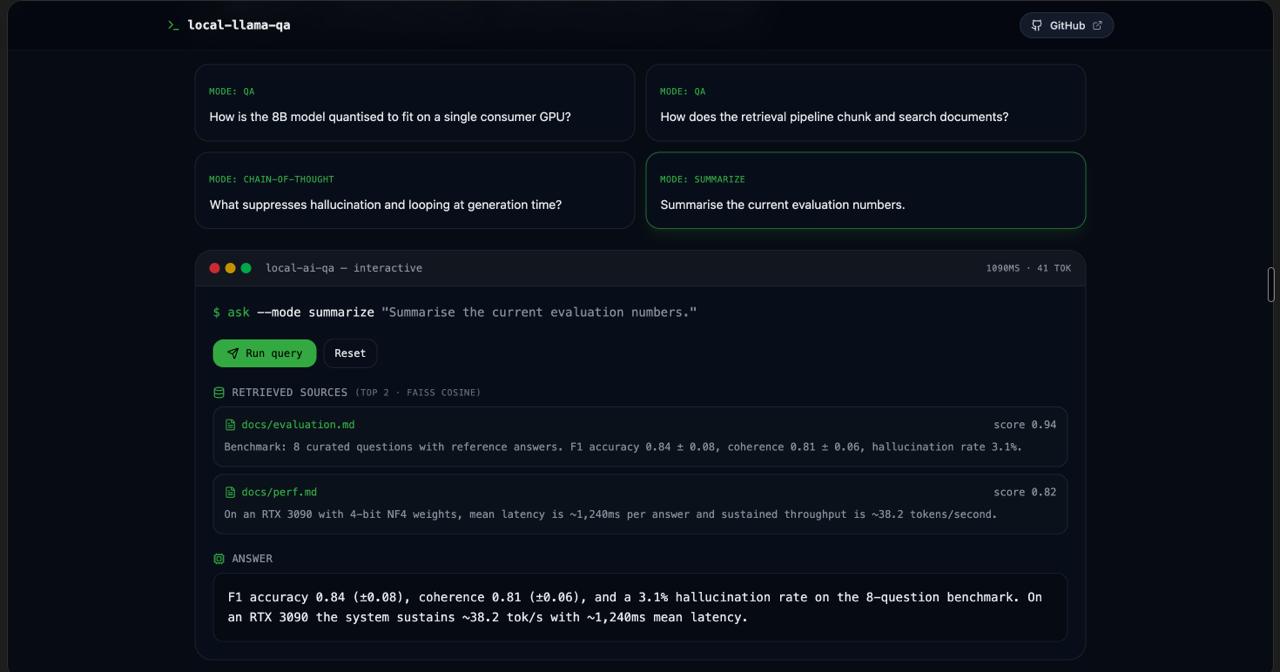
Task: Click the local-ai-qa — interactive title
Action: tap(344, 268)
